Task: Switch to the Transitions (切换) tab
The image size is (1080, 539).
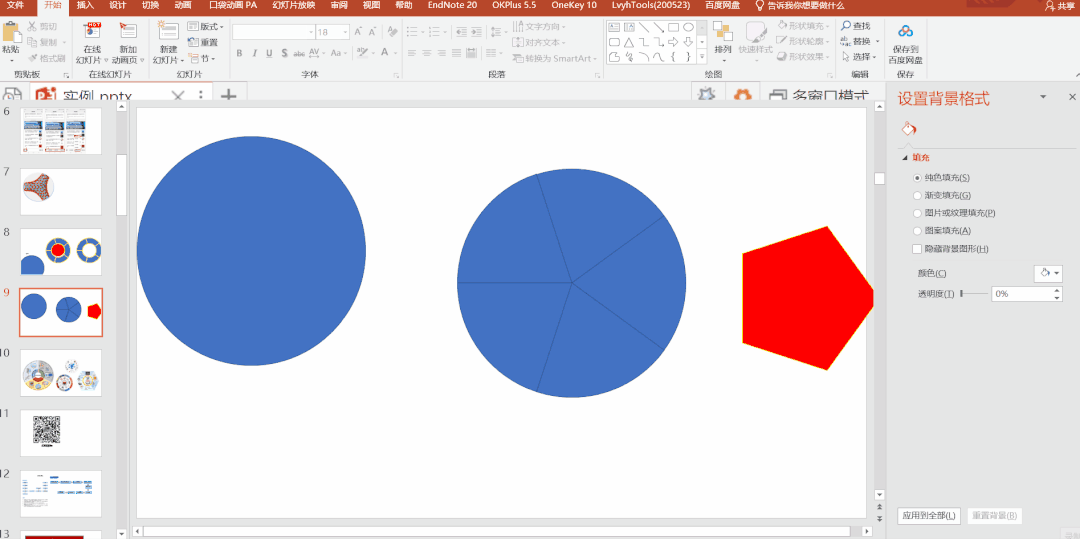Action: click(149, 6)
